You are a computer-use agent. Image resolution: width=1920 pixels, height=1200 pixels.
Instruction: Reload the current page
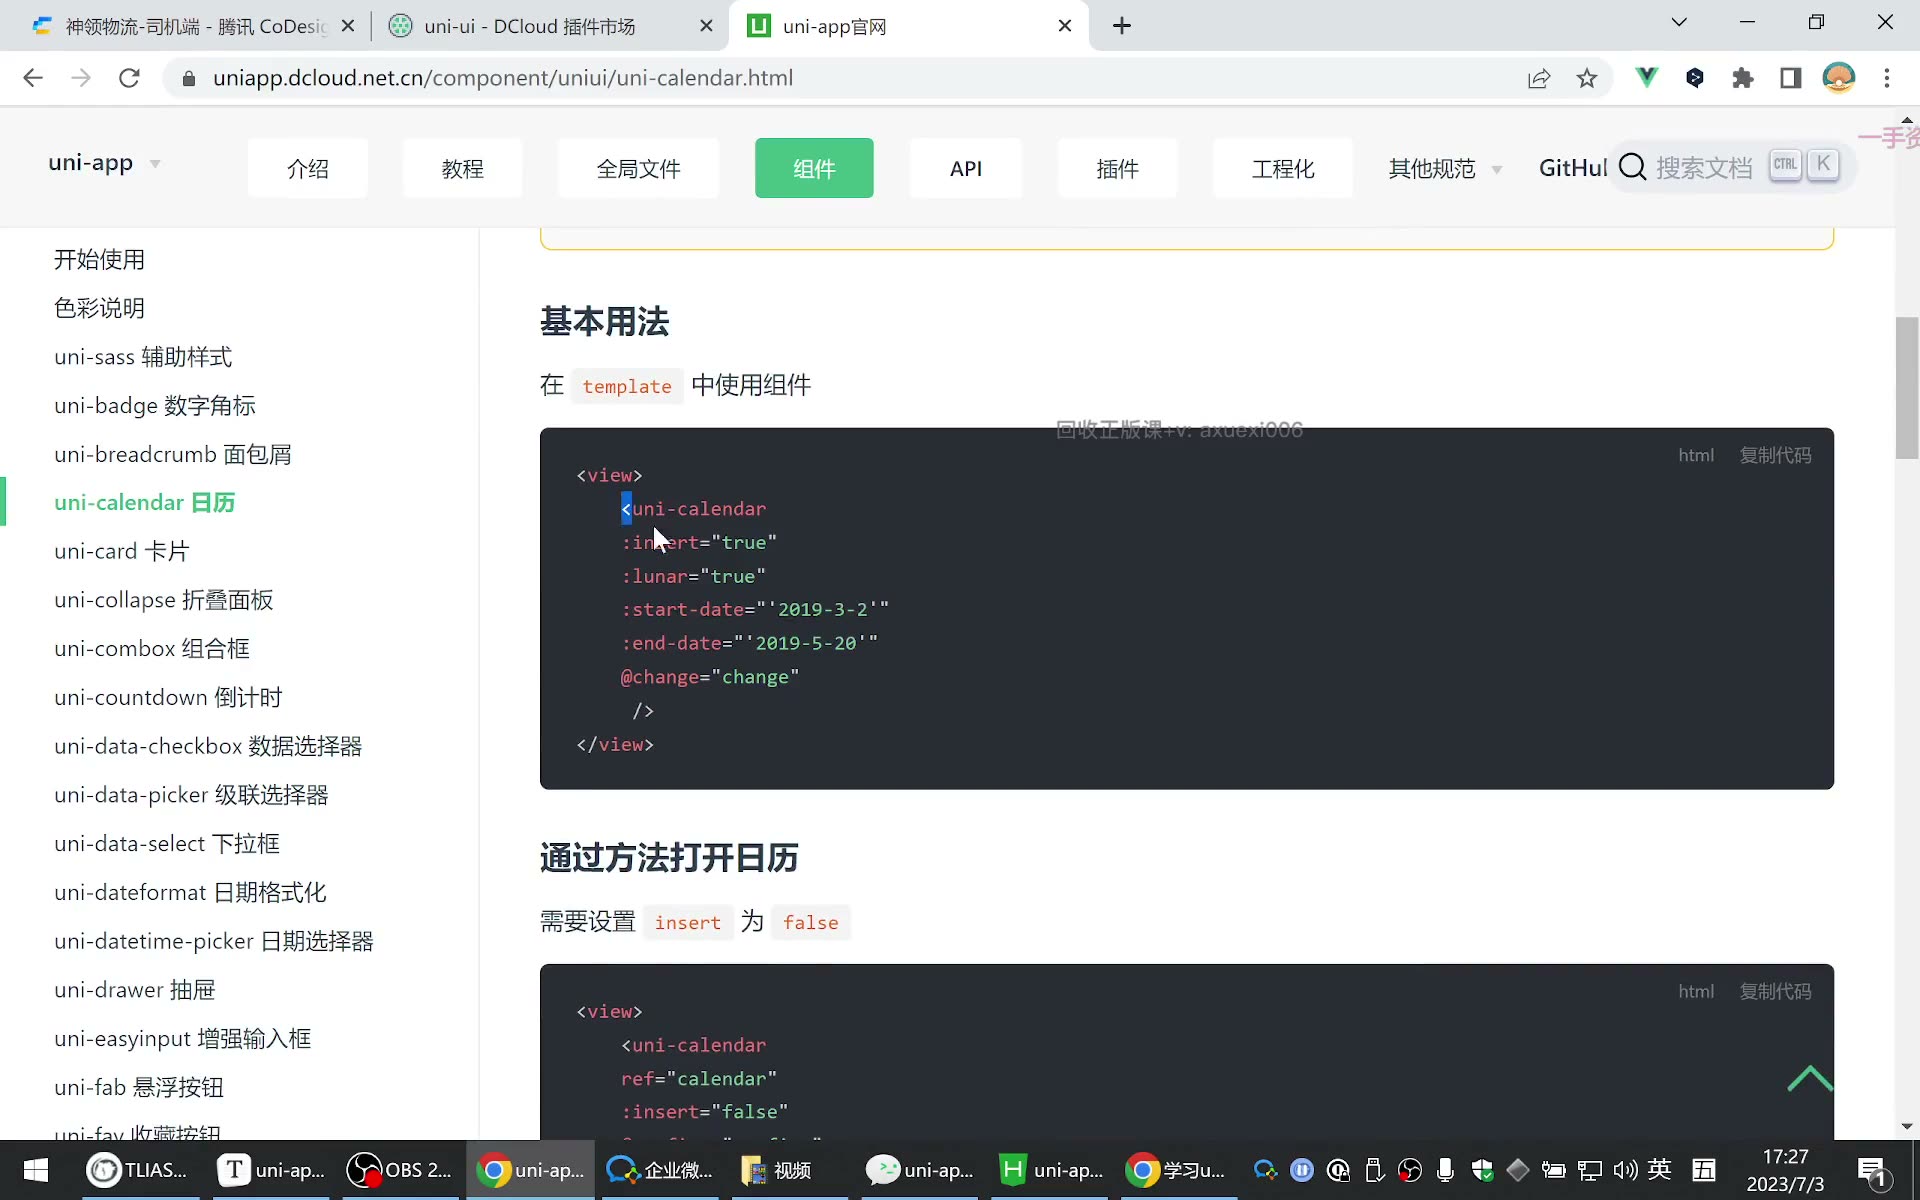[129, 78]
